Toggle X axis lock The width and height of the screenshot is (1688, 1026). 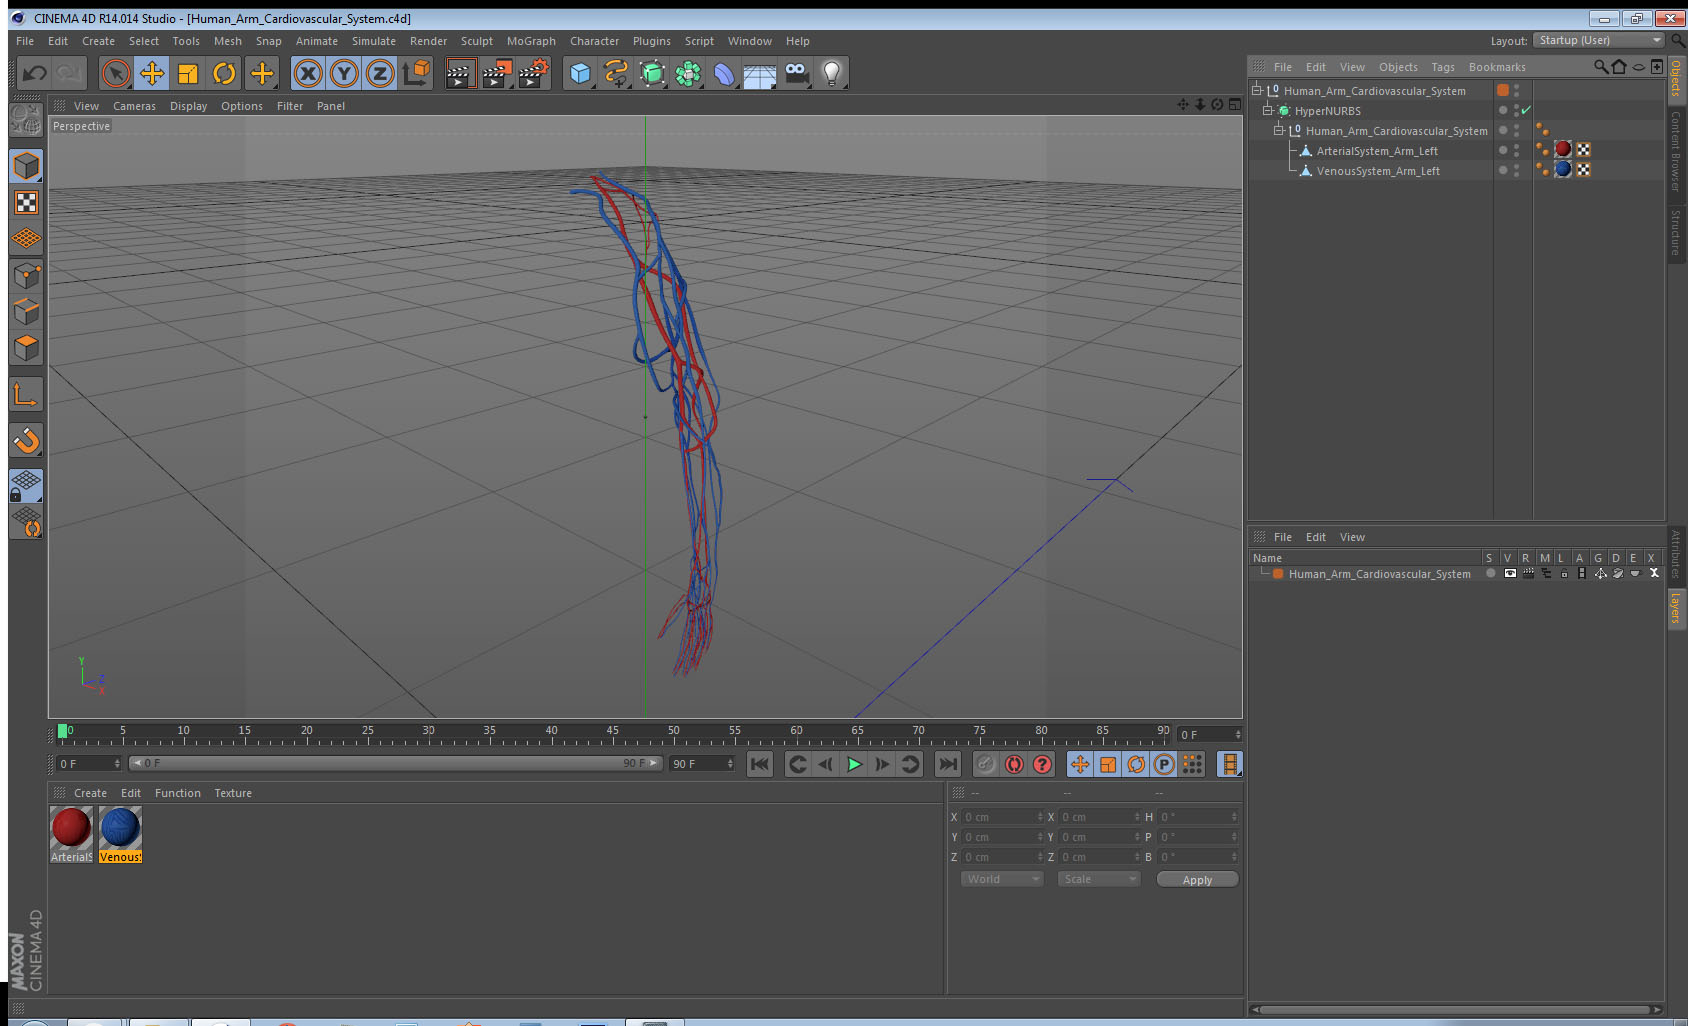[x=308, y=73]
